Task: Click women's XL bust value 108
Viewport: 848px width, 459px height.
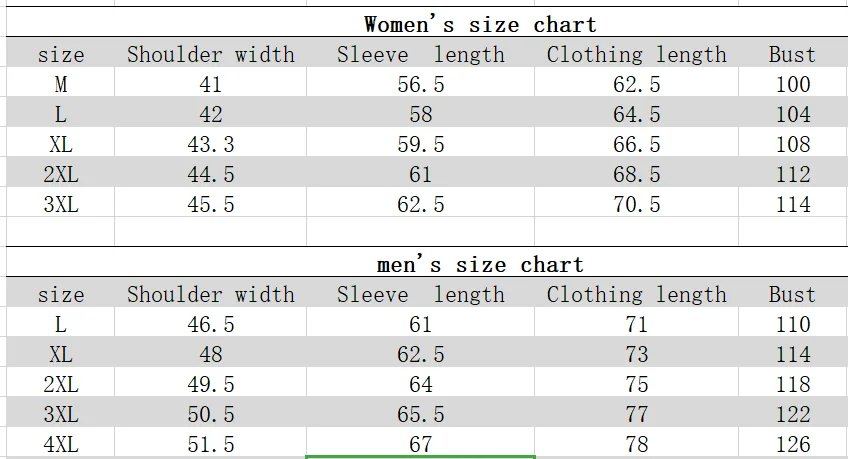Action: [792, 145]
